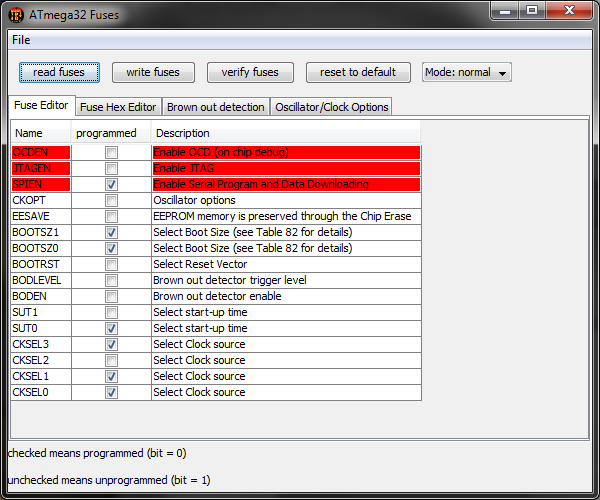The width and height of the screenshot is (600, 500).
Task: Uncheck the CKSEL0 programmed checkbox
Action: coord(111,392)
